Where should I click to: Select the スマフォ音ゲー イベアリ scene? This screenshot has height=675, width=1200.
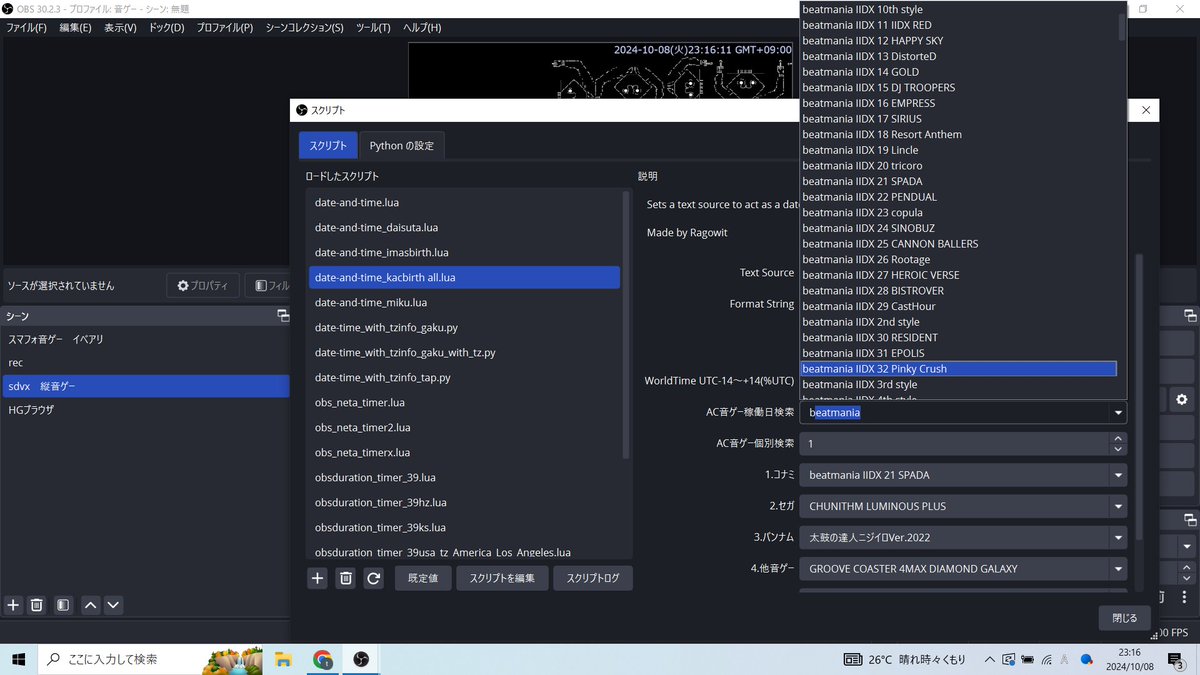[145, 339]
